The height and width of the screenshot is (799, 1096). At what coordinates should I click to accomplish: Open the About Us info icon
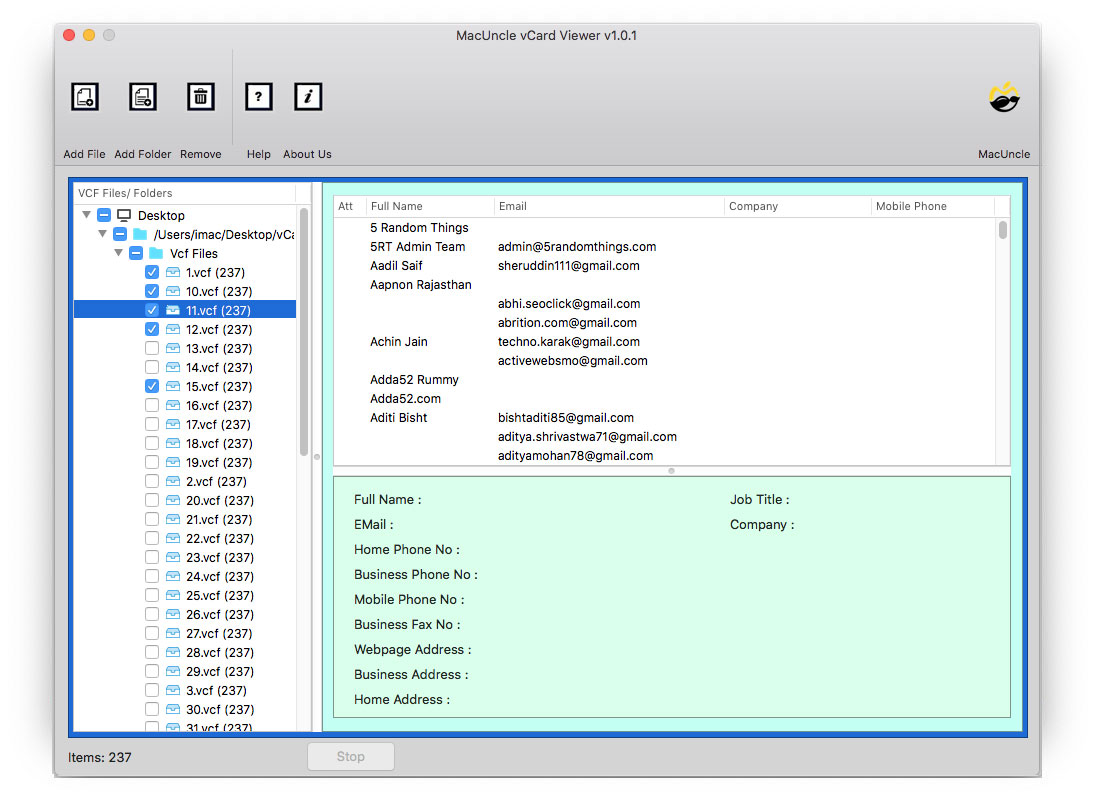[x=308, y=97]
